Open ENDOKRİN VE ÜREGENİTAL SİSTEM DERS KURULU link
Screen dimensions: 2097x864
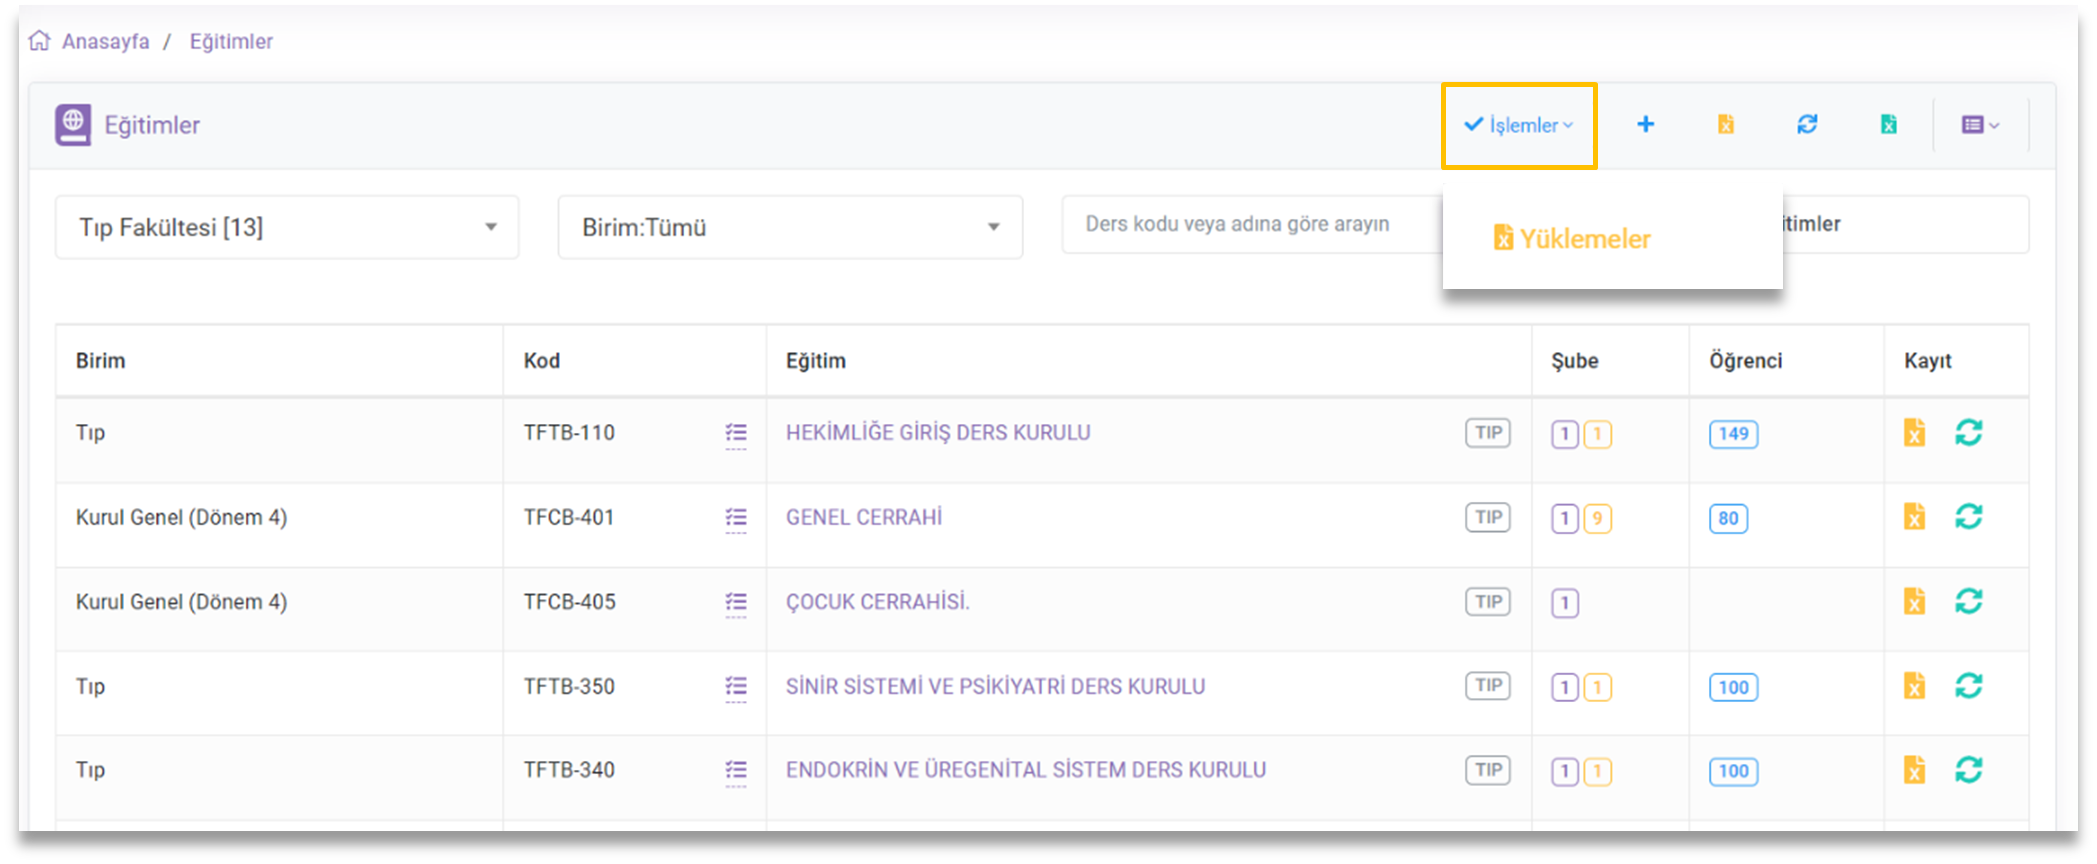pyautogui.click(x=1026, y=770)
